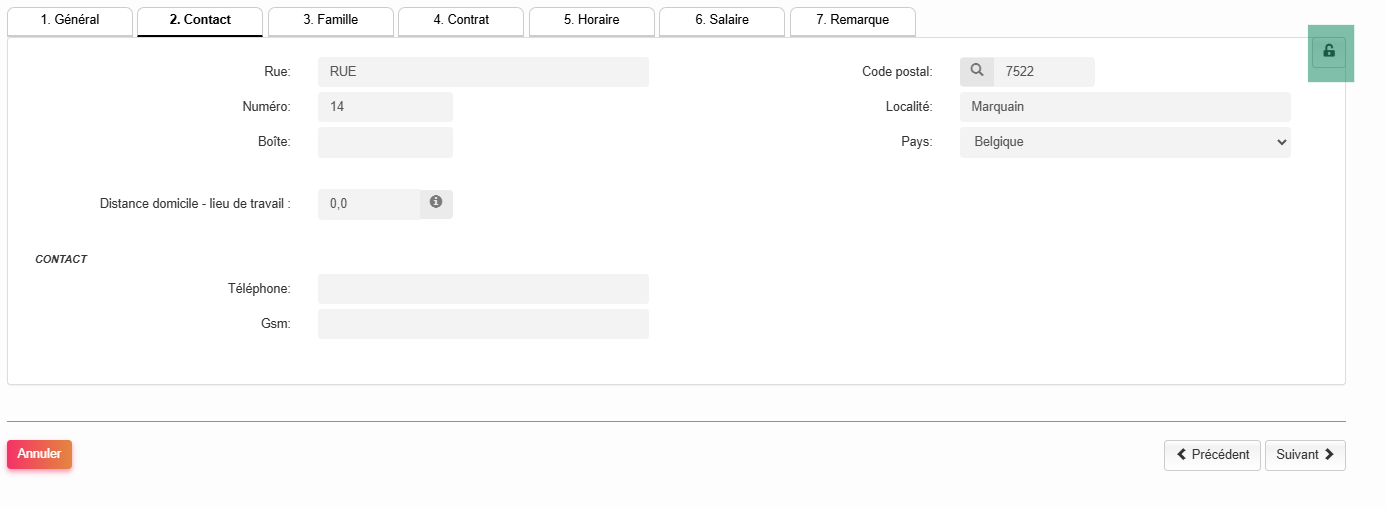Go to the 4. Contrat tab
The image size is (1386, 507).
point(461,20)
